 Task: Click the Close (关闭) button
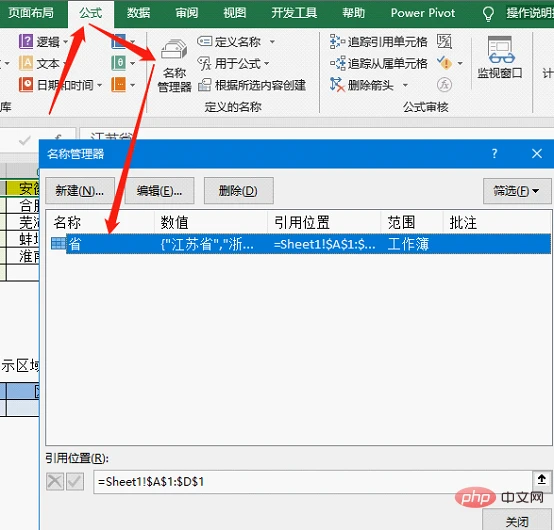517,521
